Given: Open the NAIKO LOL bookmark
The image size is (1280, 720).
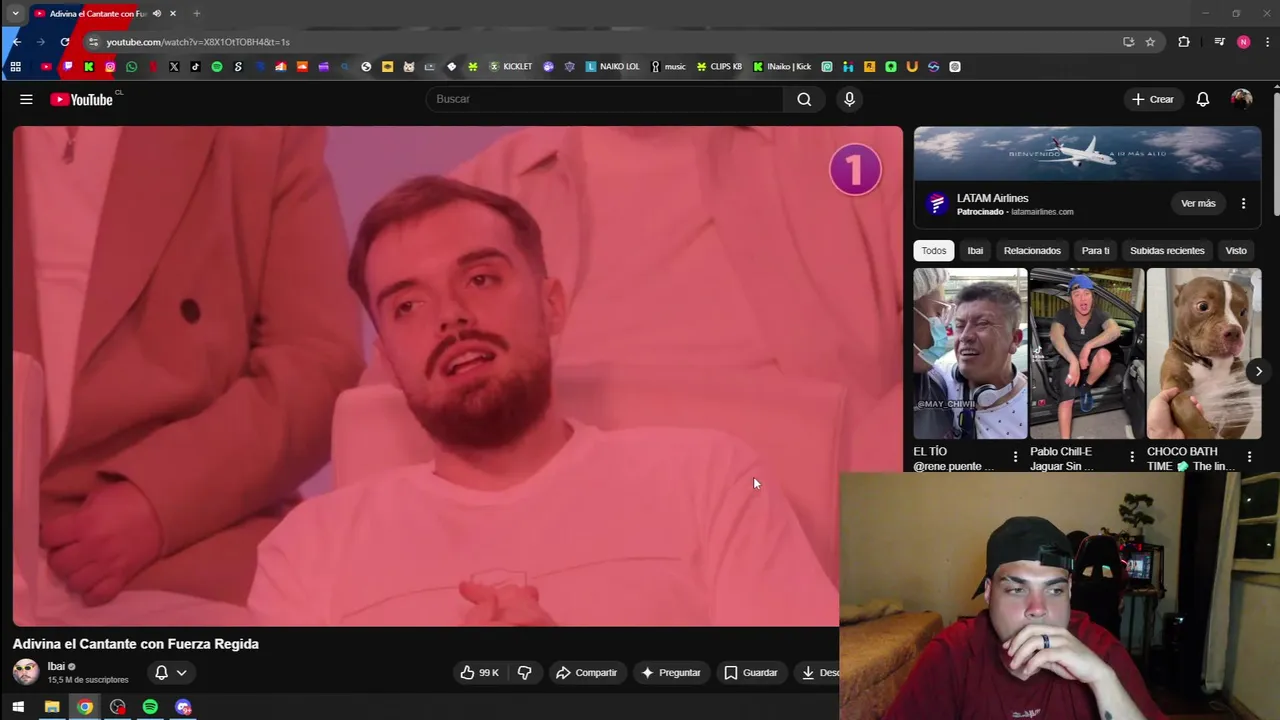Looking at the screenshot, I should 612,67.
